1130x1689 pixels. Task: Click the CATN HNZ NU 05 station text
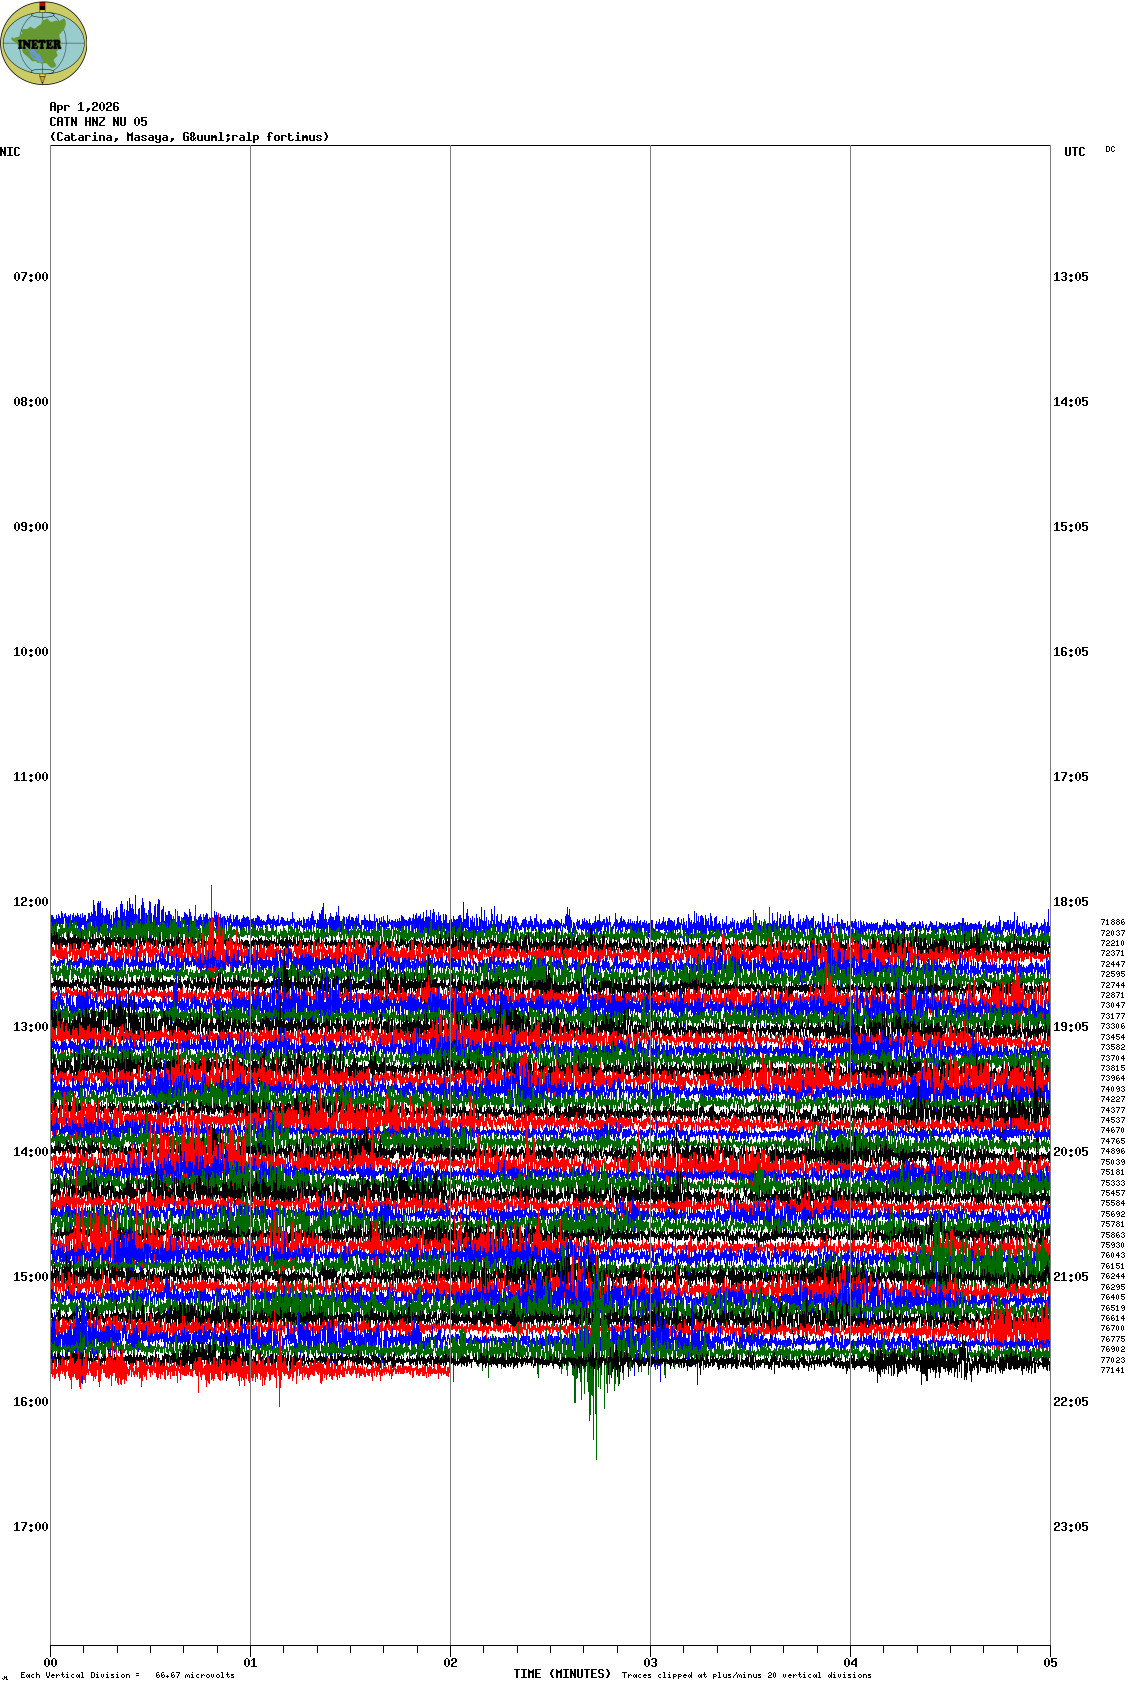(98, 122)
